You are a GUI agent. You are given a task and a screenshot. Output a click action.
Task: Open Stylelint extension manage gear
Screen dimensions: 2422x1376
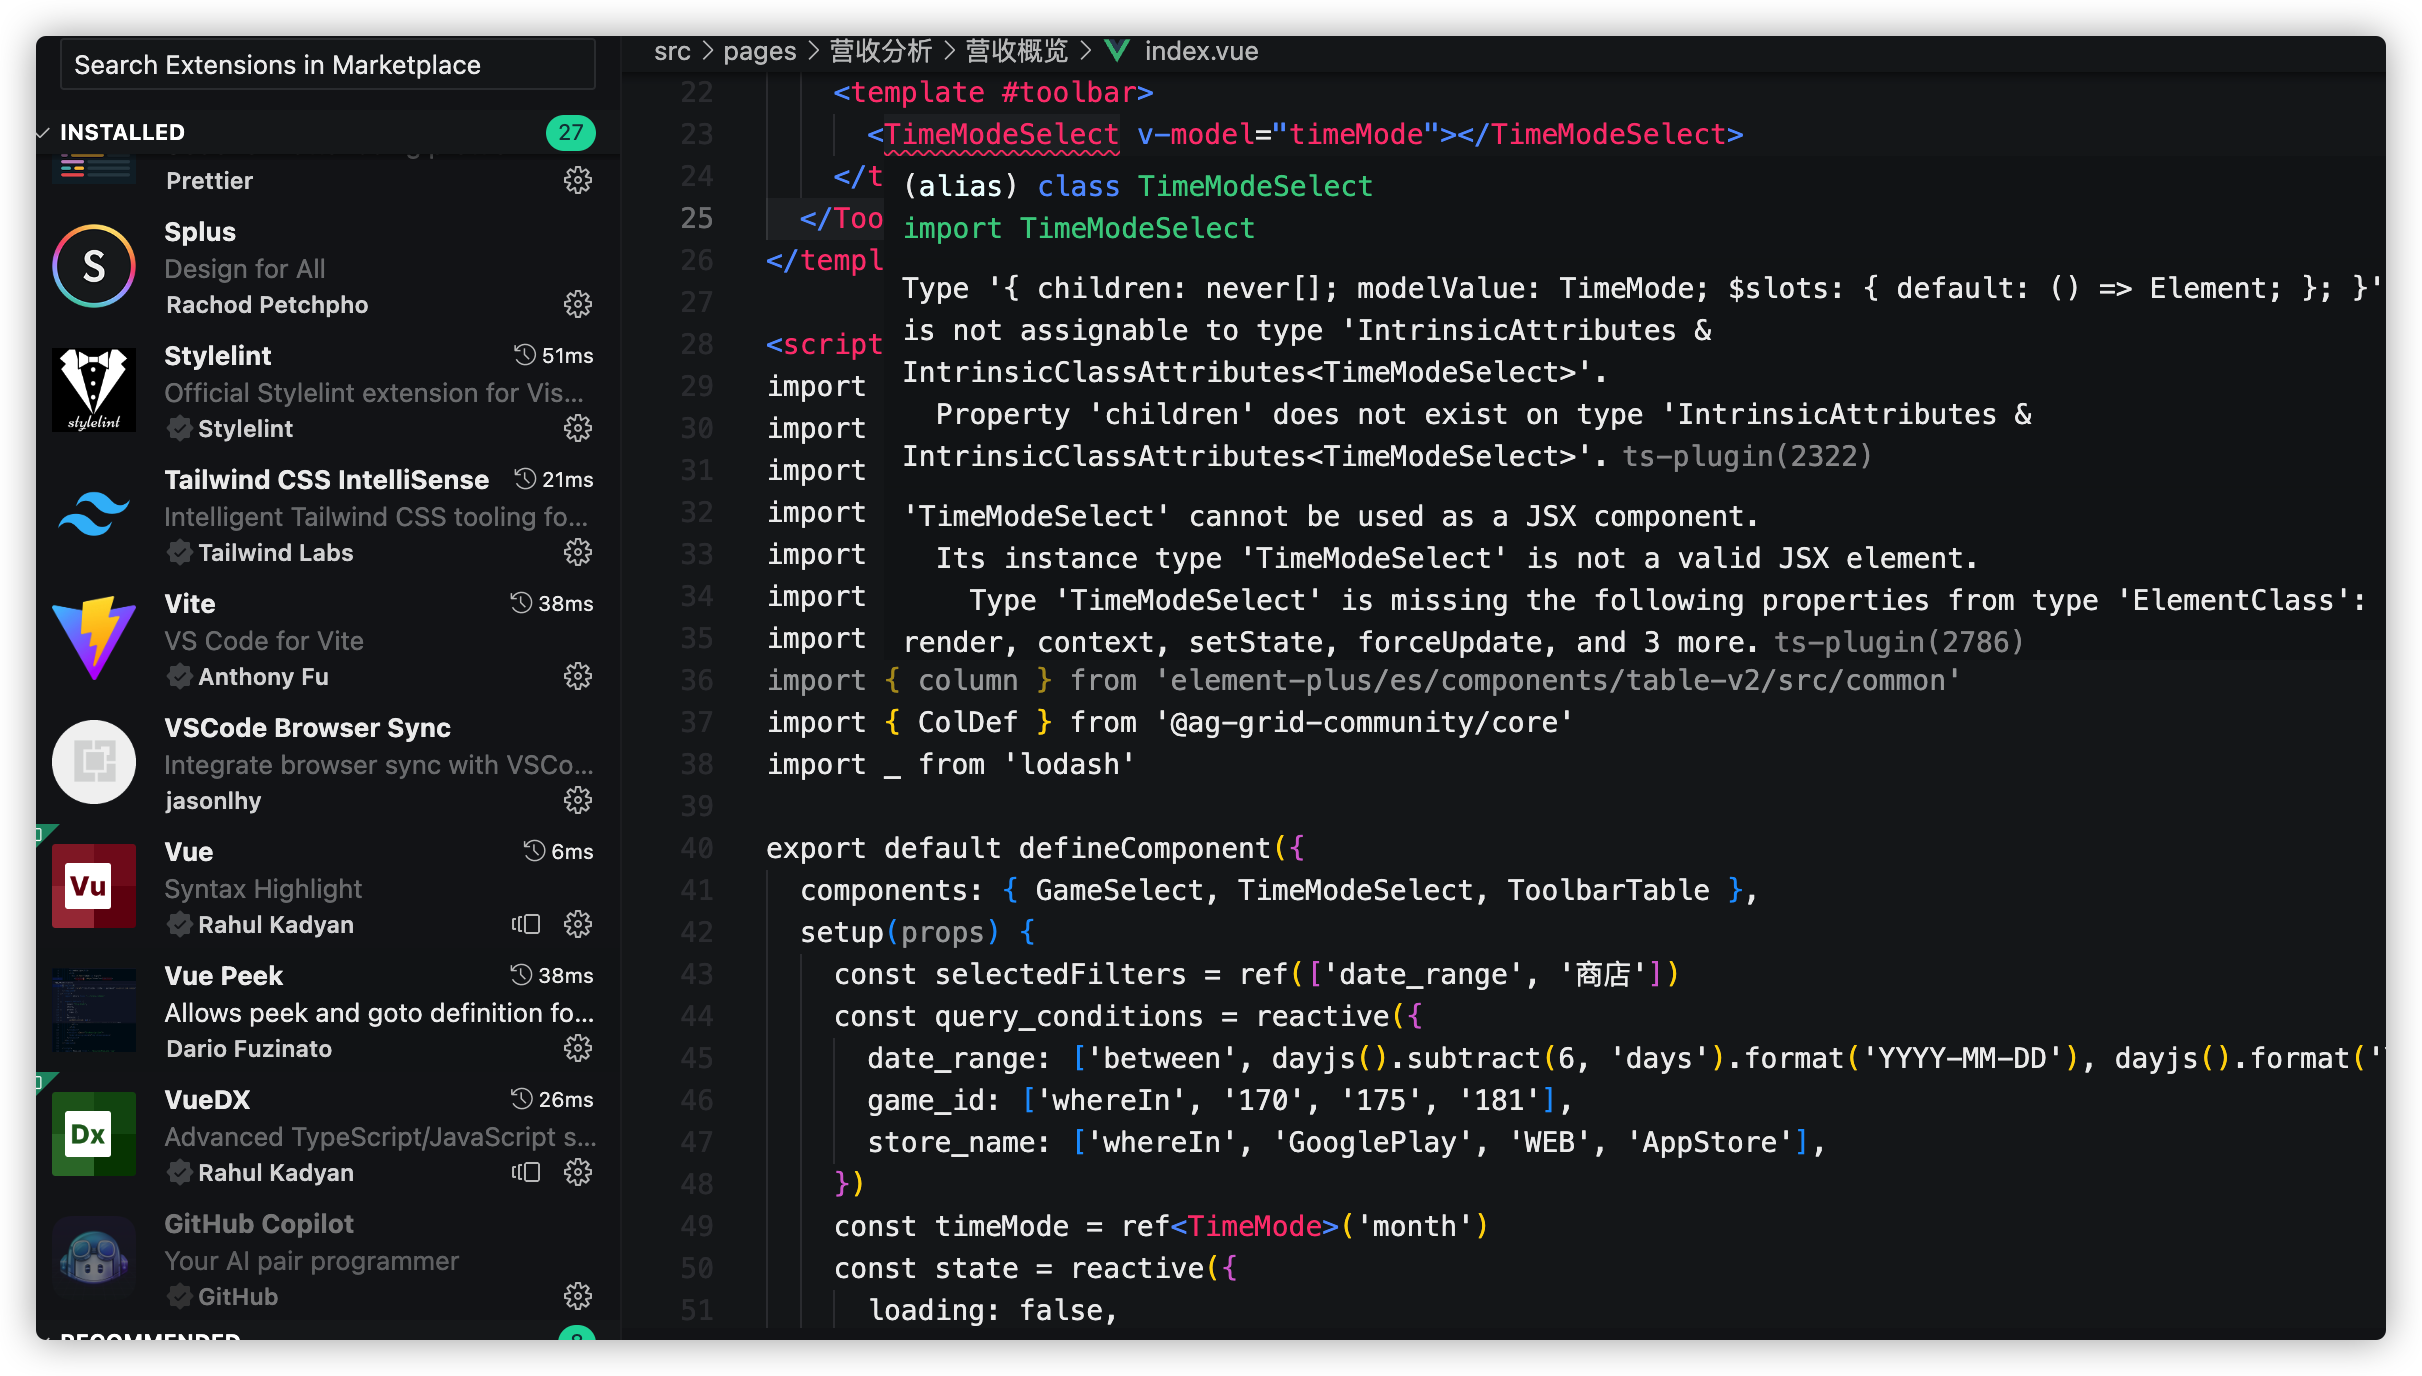(x=578, y=429)
